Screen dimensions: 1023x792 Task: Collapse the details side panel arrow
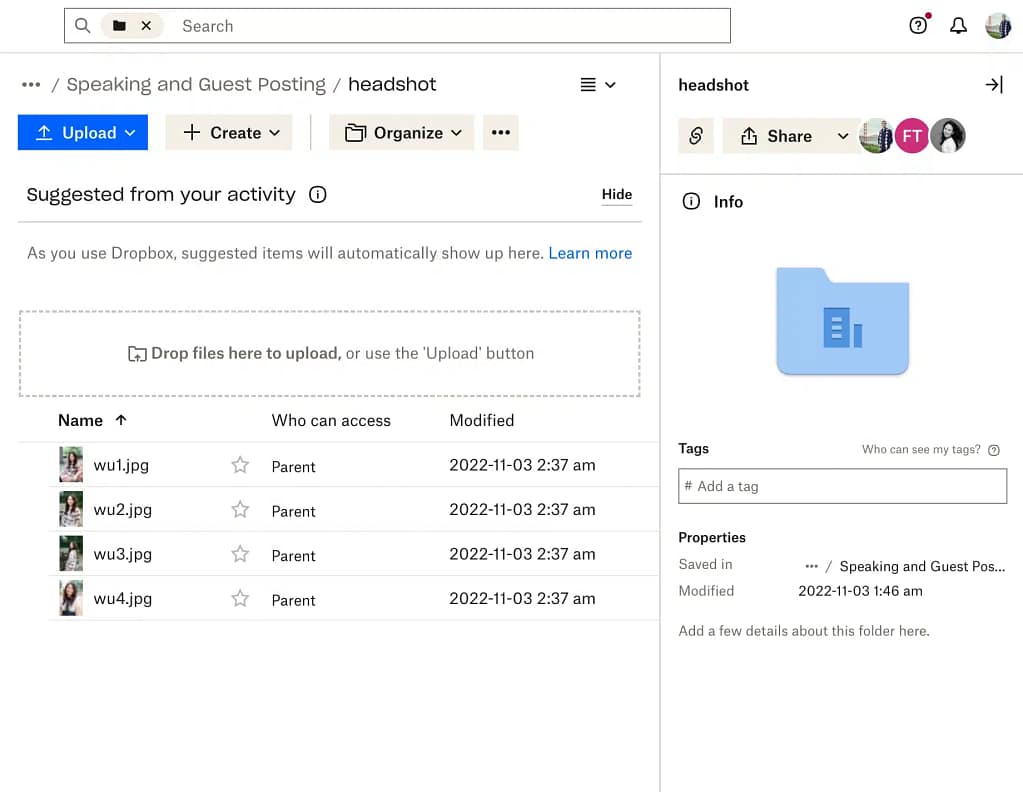point(993,85)
